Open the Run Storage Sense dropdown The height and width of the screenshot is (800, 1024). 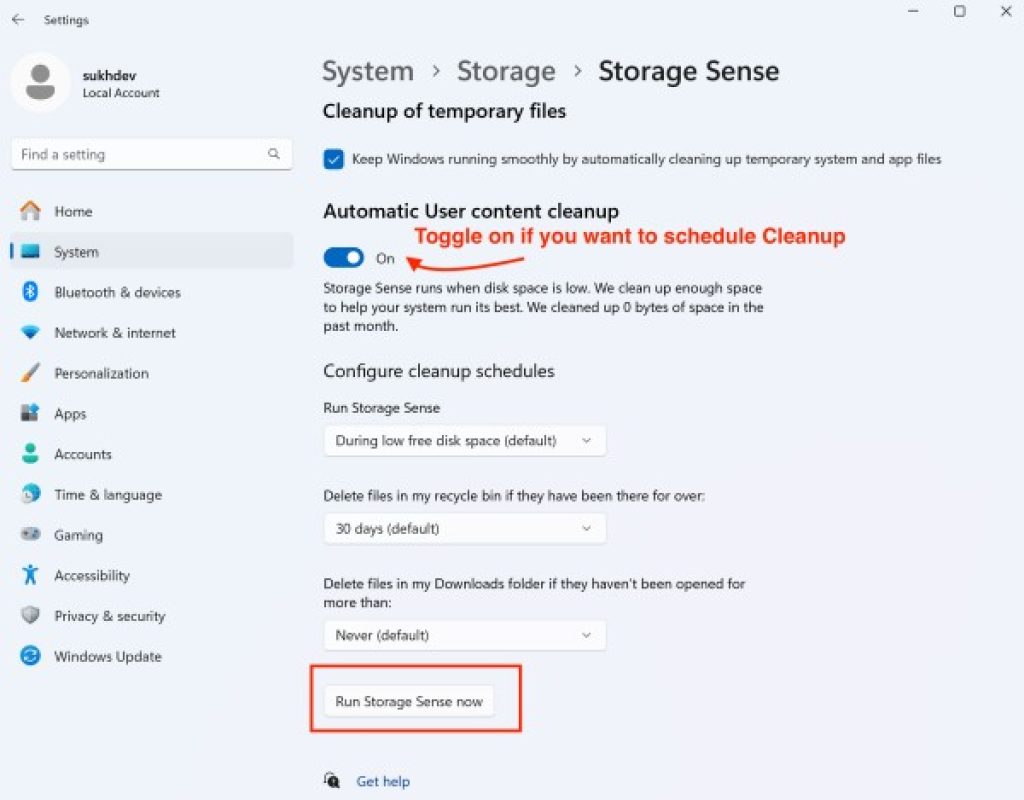464,440
